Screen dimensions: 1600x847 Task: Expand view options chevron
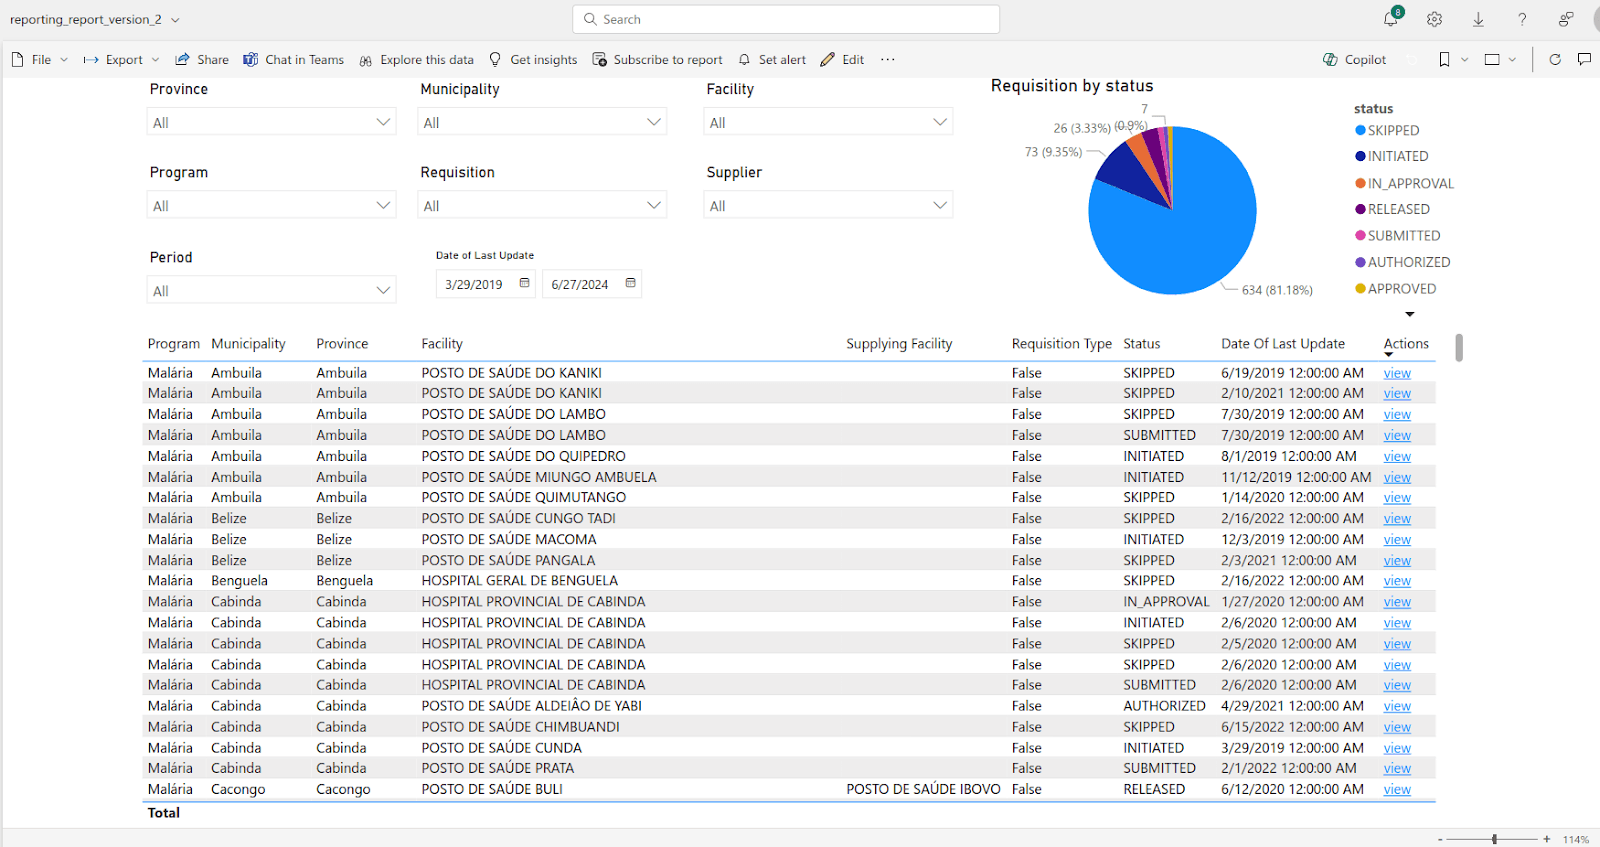pyautogui.click(x=1512, y=60)
